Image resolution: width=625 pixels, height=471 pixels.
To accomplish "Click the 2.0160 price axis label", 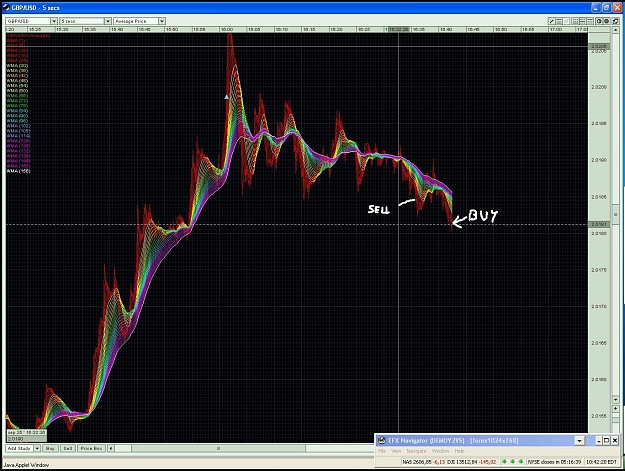I will [599, 379].
